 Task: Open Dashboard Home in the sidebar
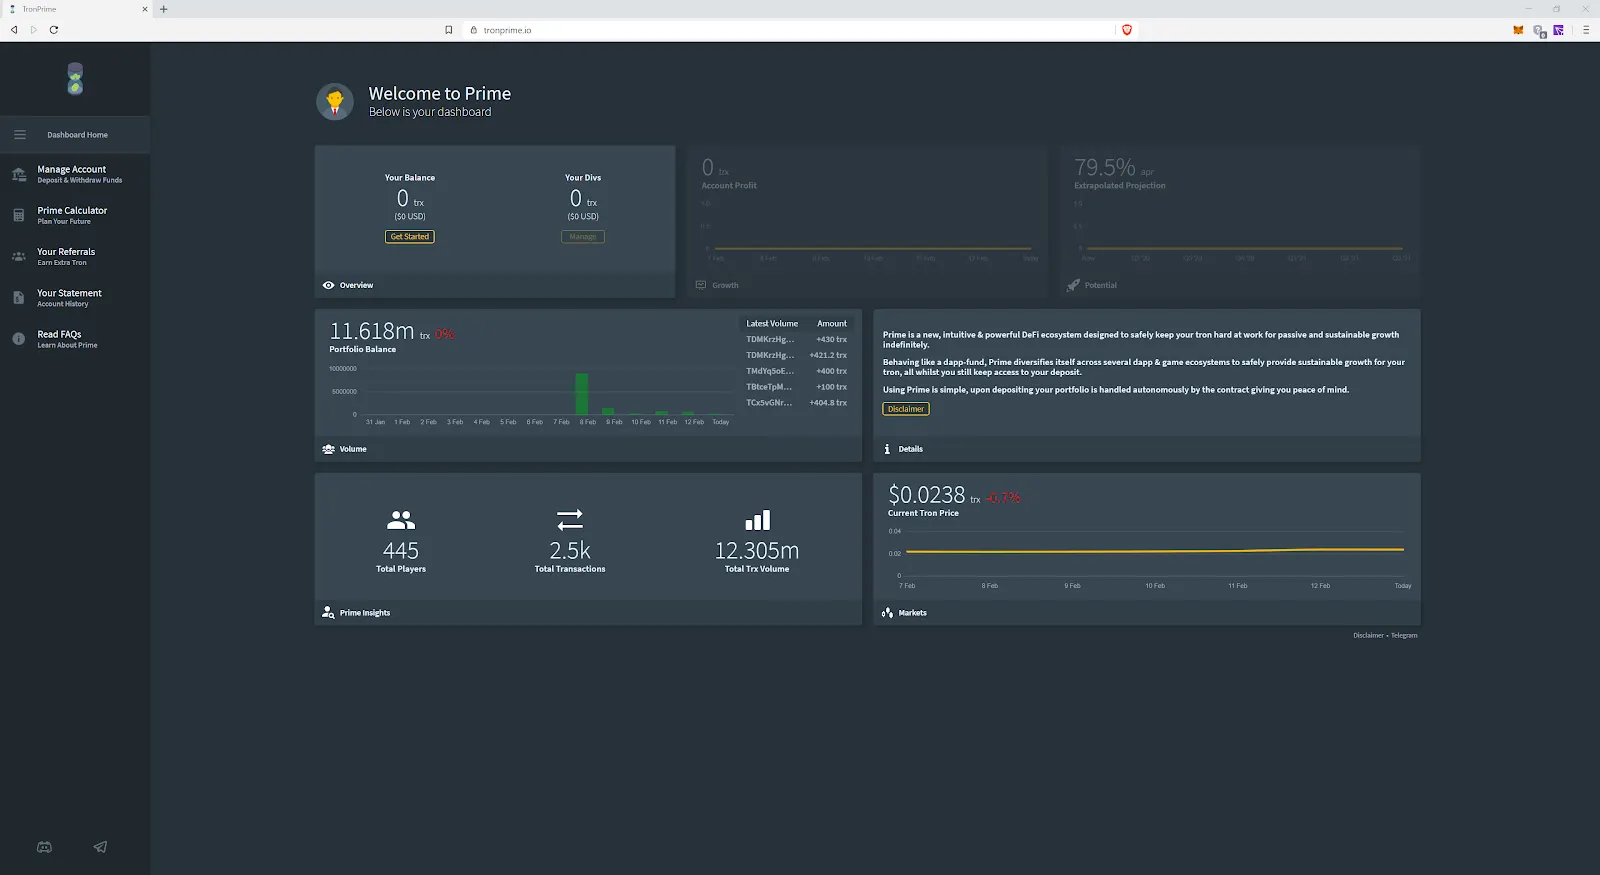point(75,134)
